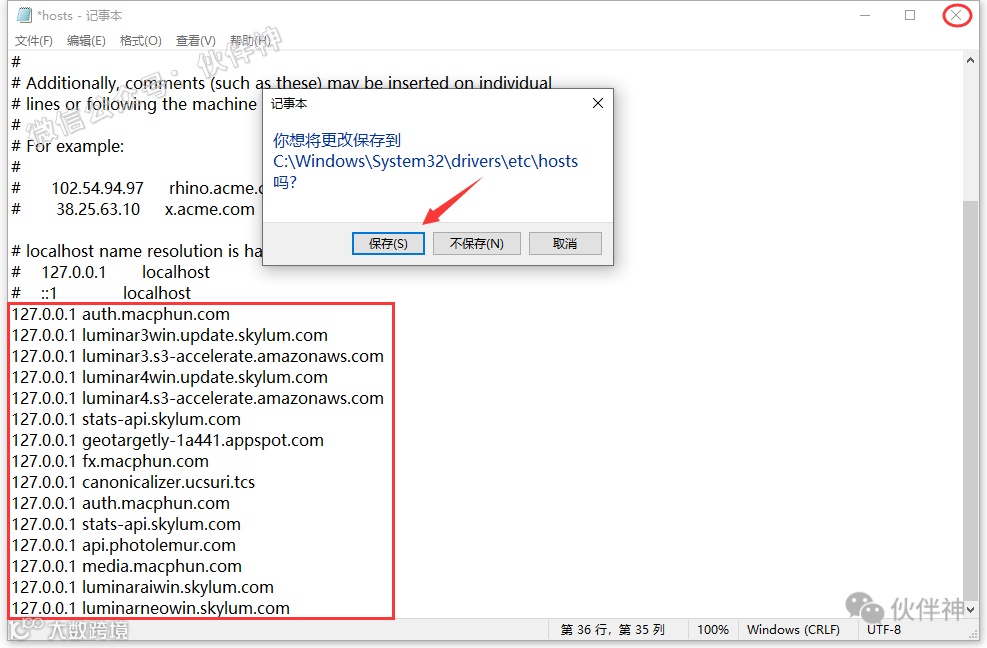This screenshot has height=648, width=987.
Task: Click the canonicalizer.ucsuri.tcs line
Action: click(133, 482)
